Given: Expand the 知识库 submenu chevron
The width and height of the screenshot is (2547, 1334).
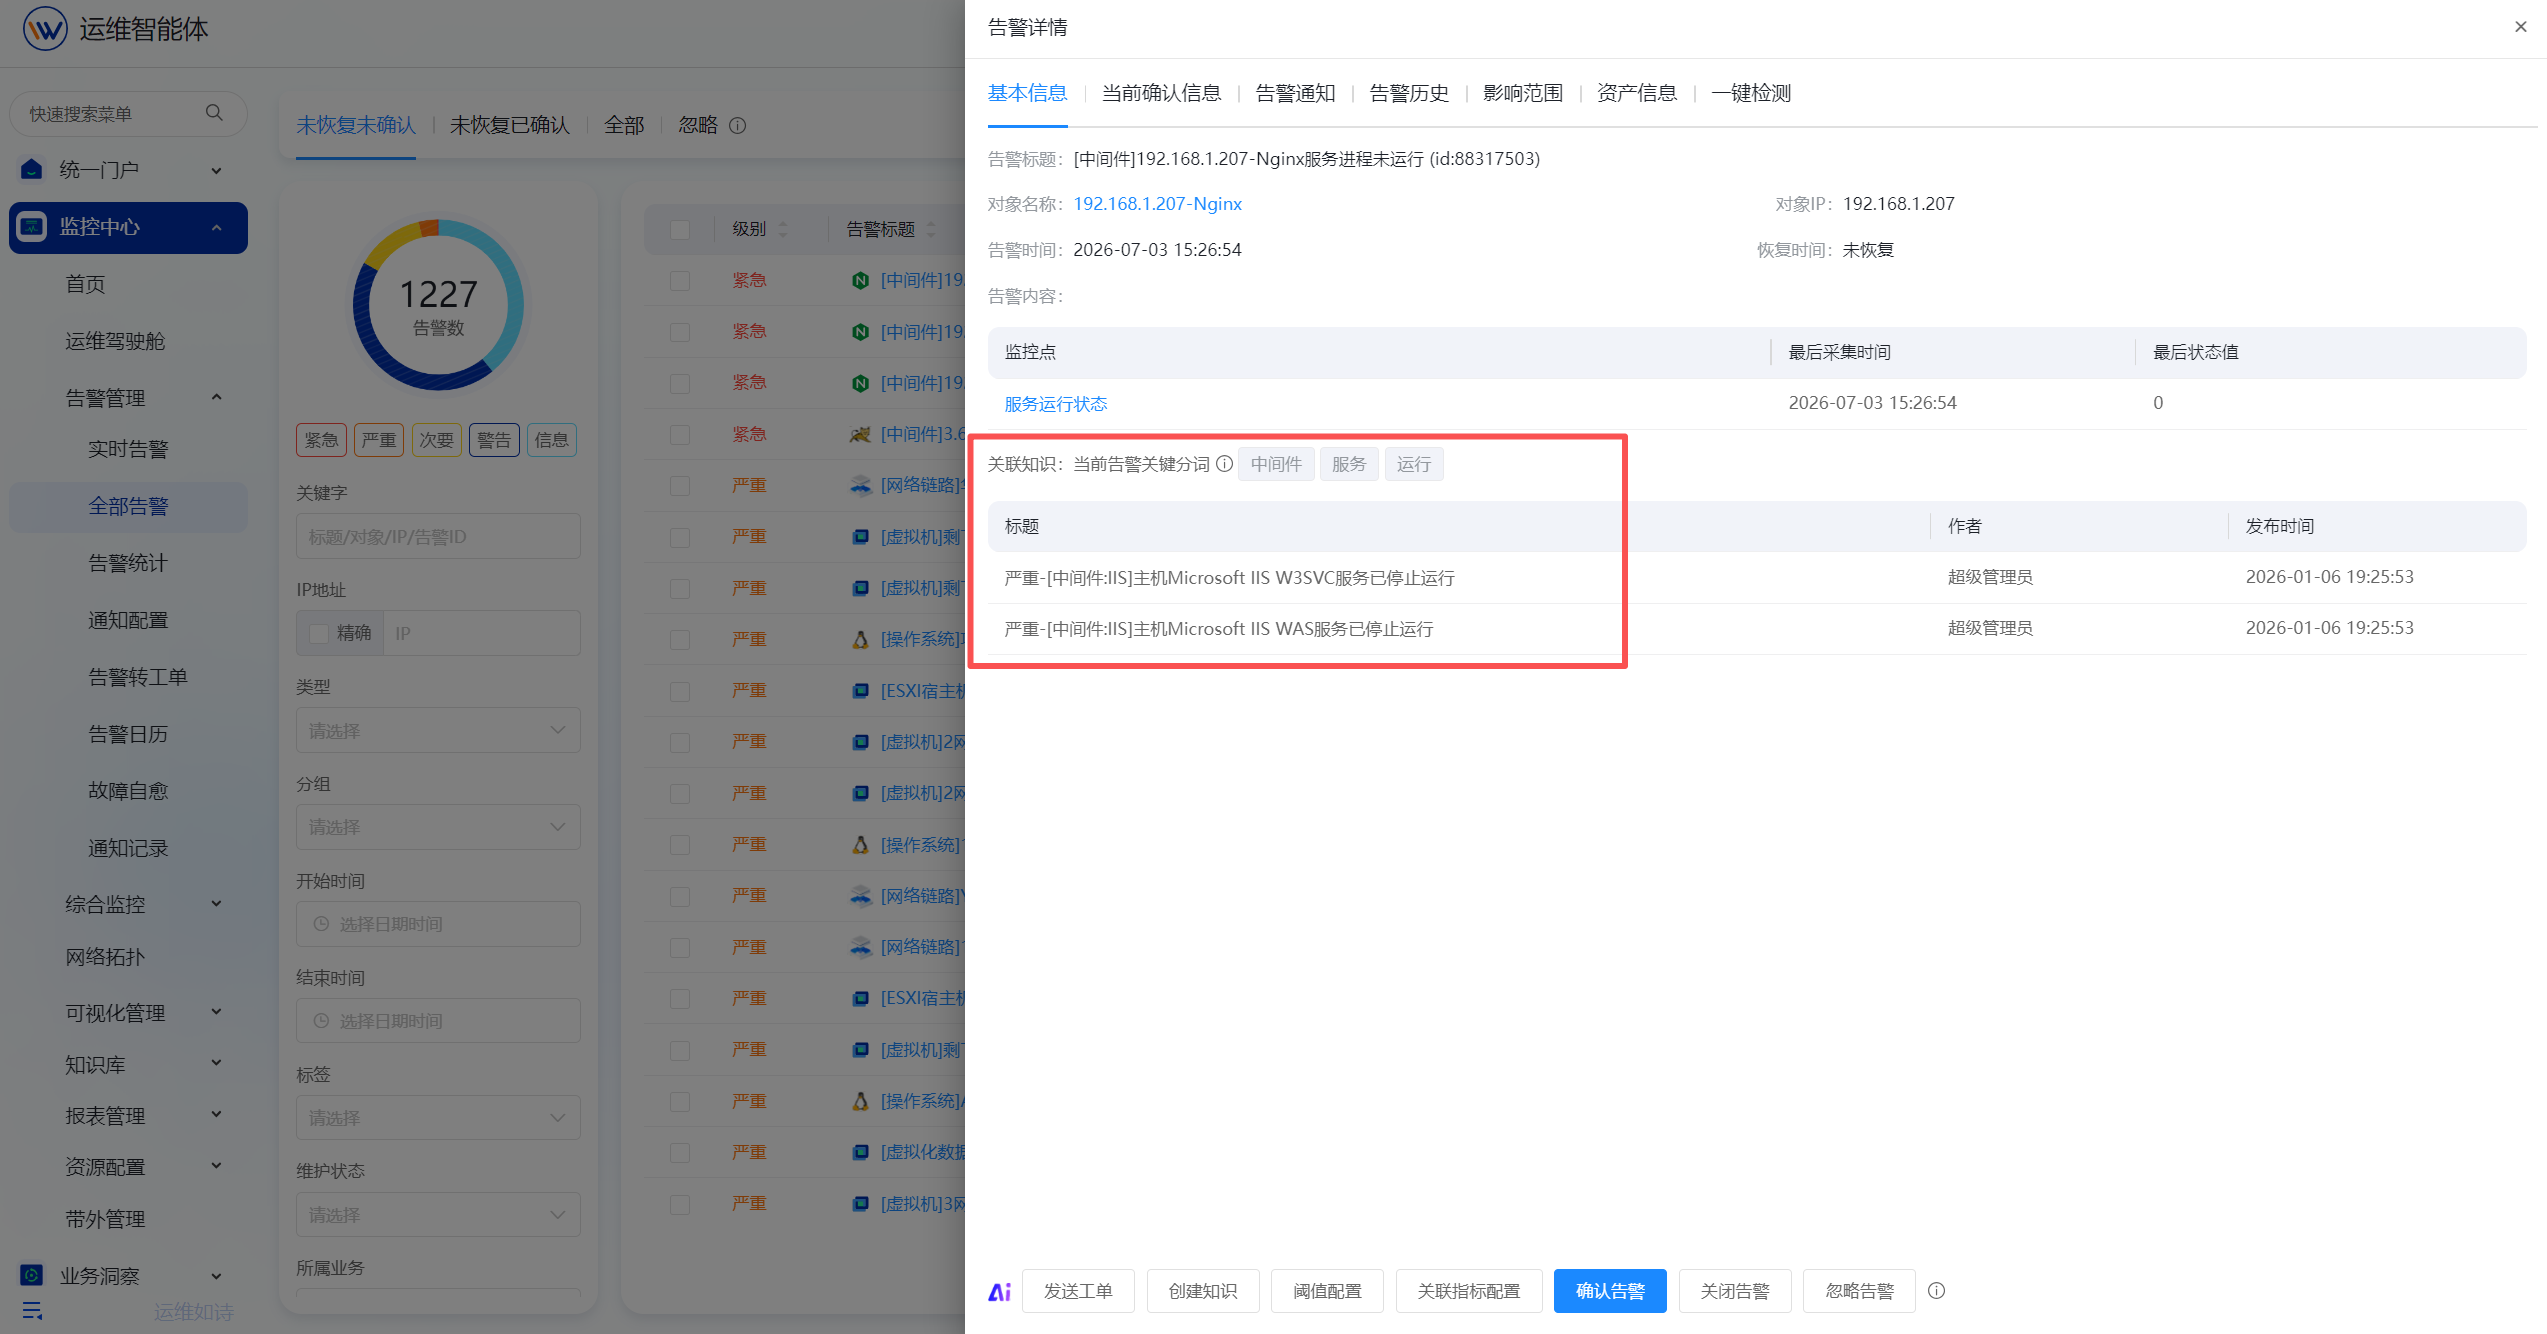Looking at the screenshot, I should 216,1063.
